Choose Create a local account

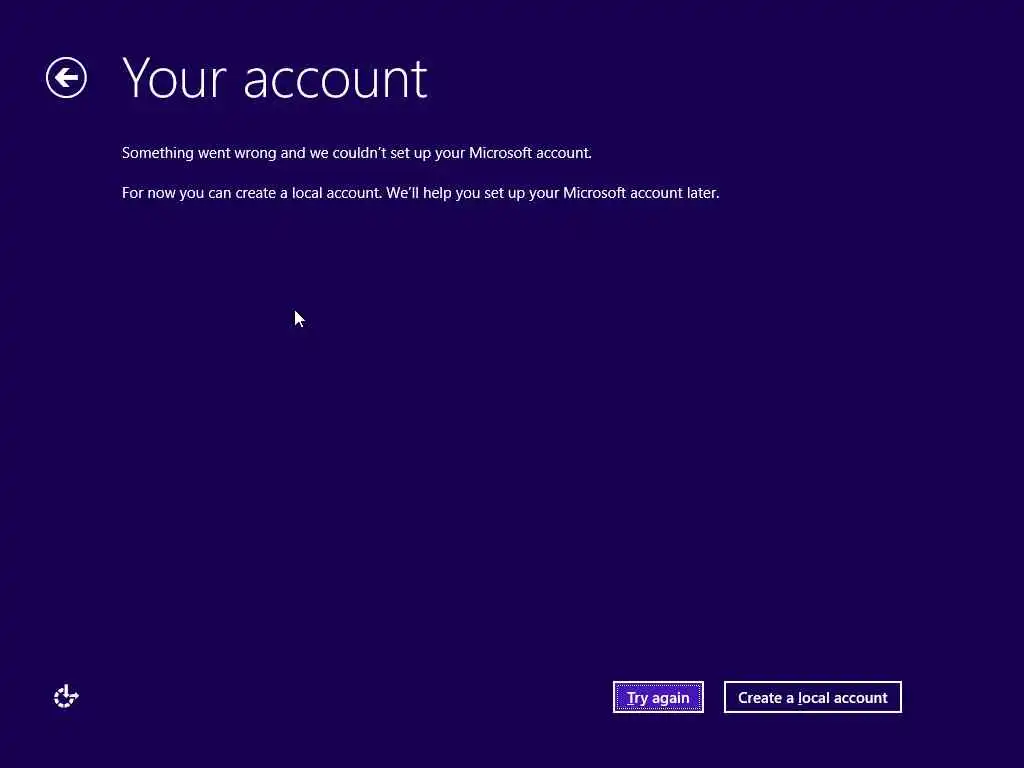click(x=812, y=697)
